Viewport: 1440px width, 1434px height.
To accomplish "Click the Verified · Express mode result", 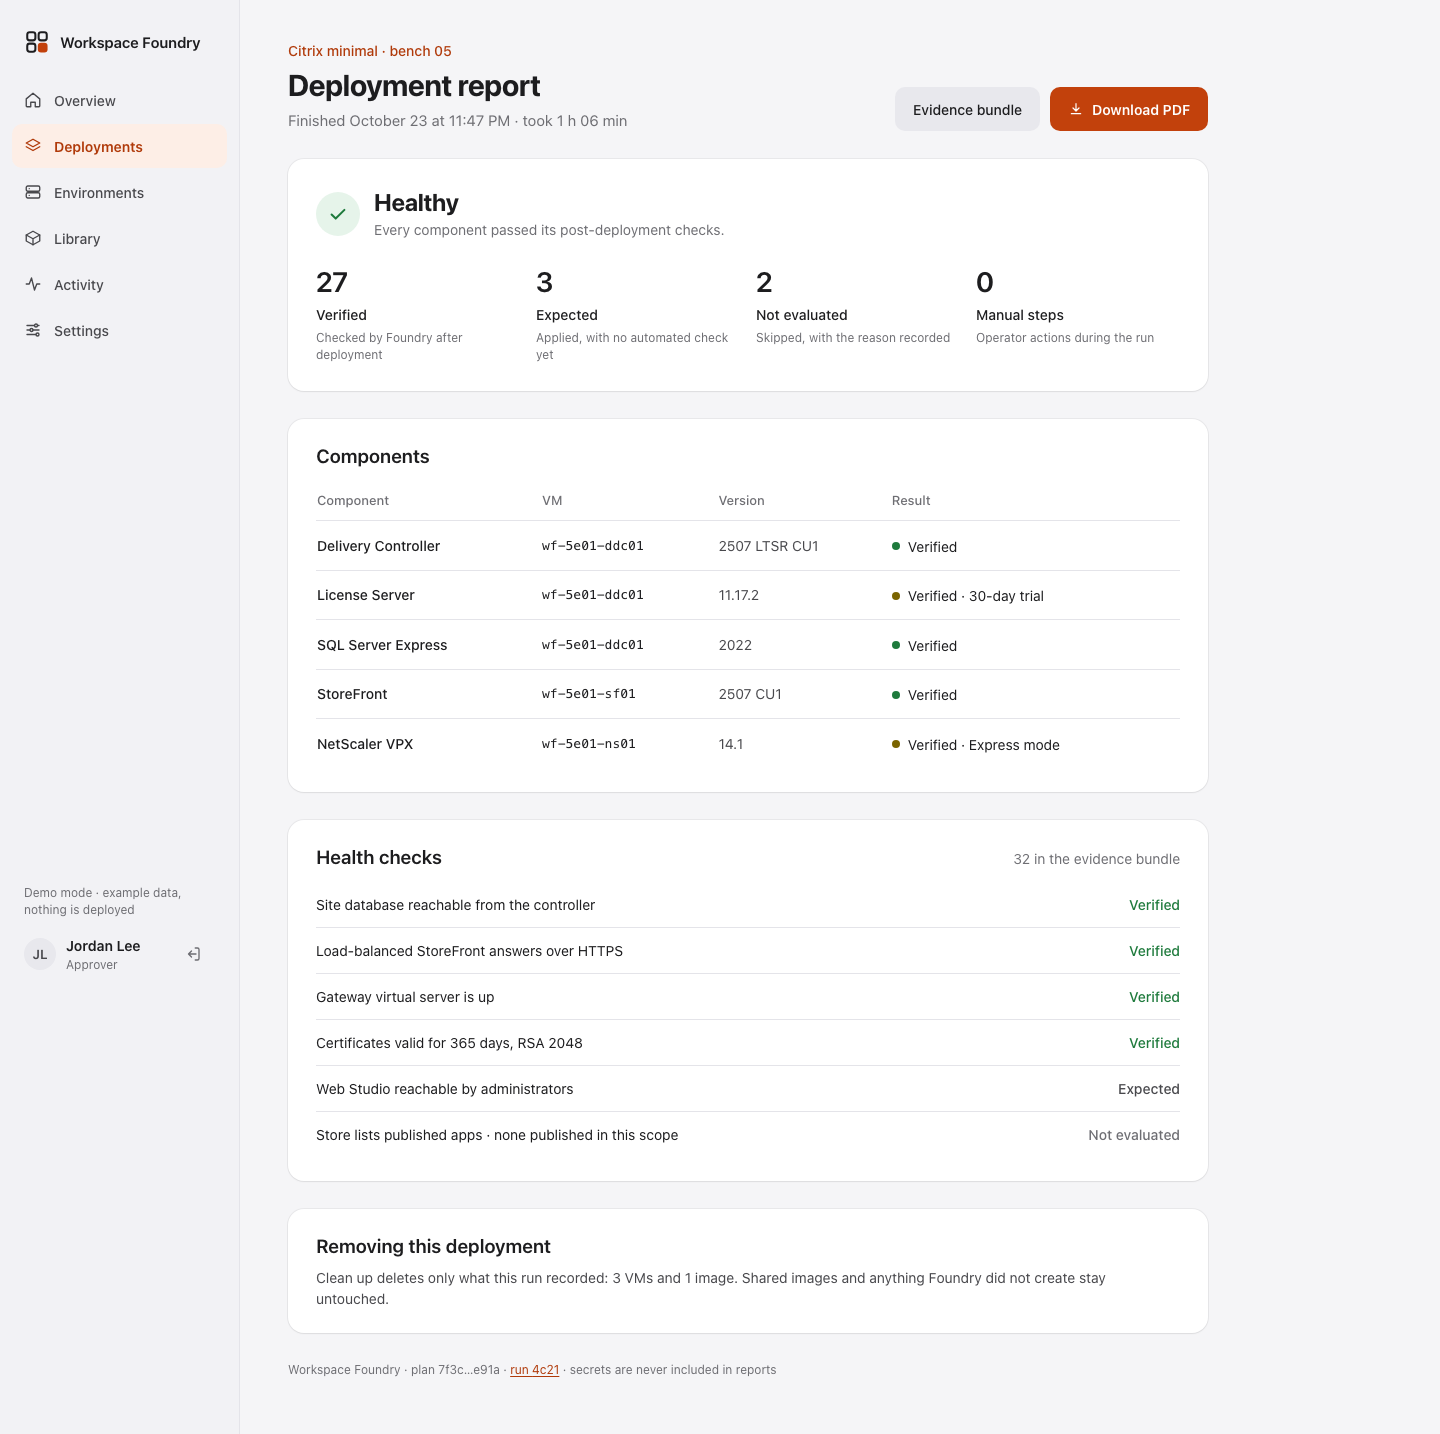I will pyautogui.click(x=976, y=745).
